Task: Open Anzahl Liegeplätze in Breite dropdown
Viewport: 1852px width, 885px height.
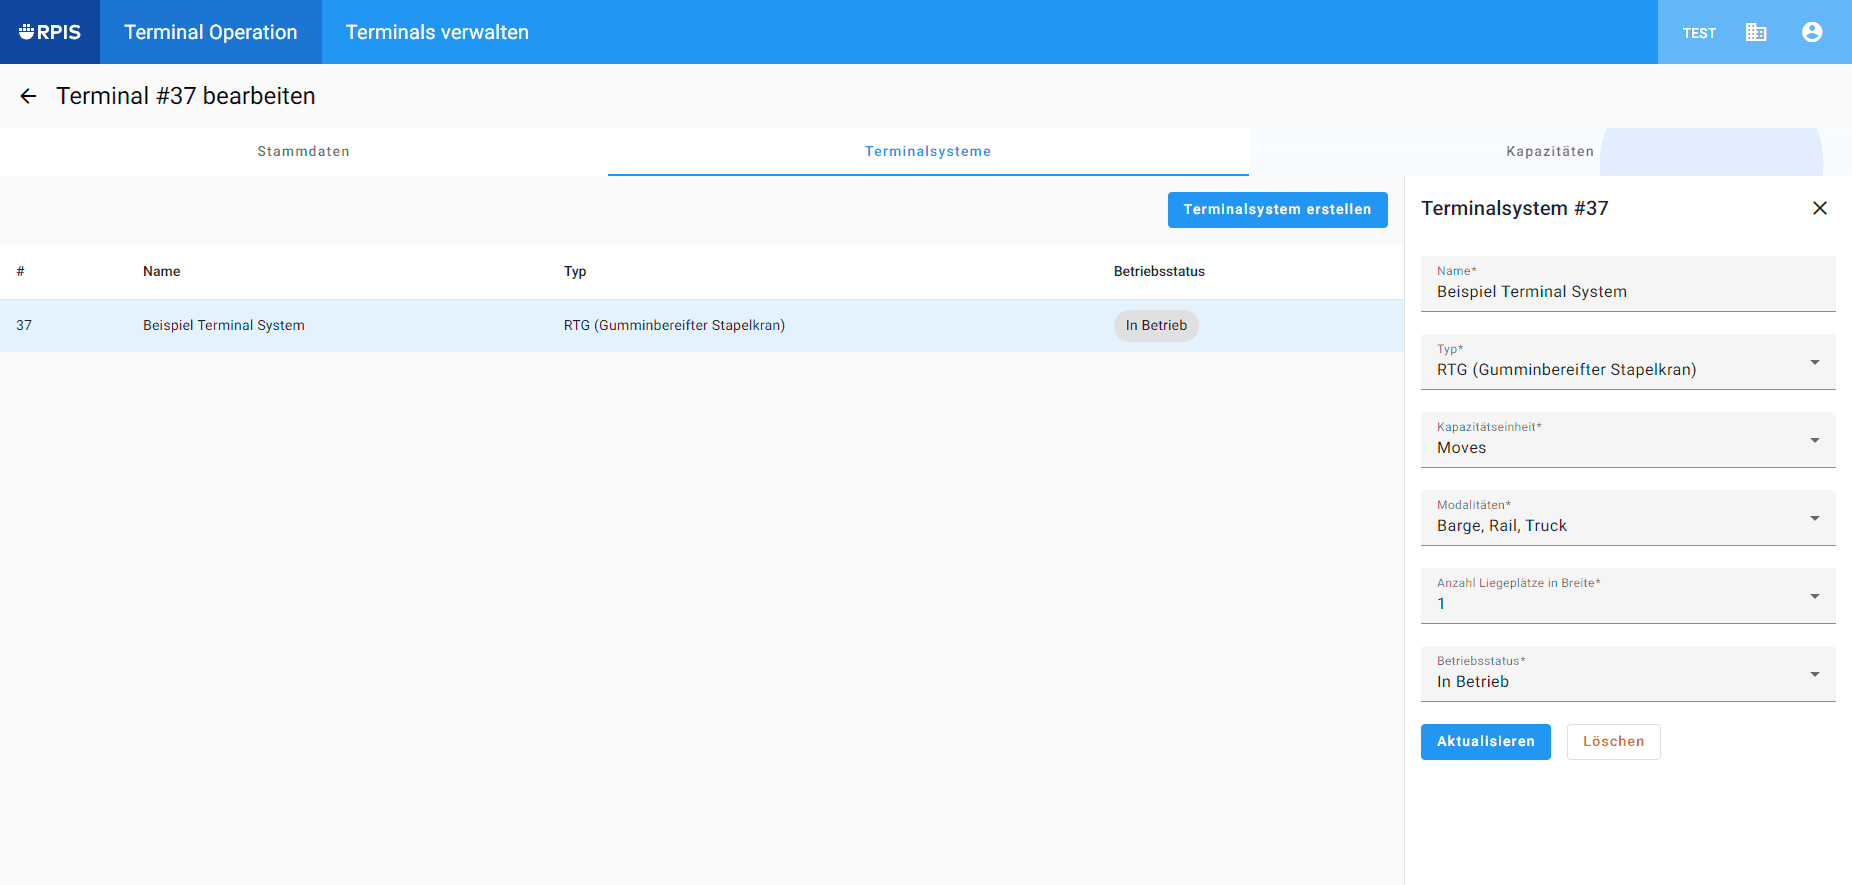Action: tap(1628, 596)
